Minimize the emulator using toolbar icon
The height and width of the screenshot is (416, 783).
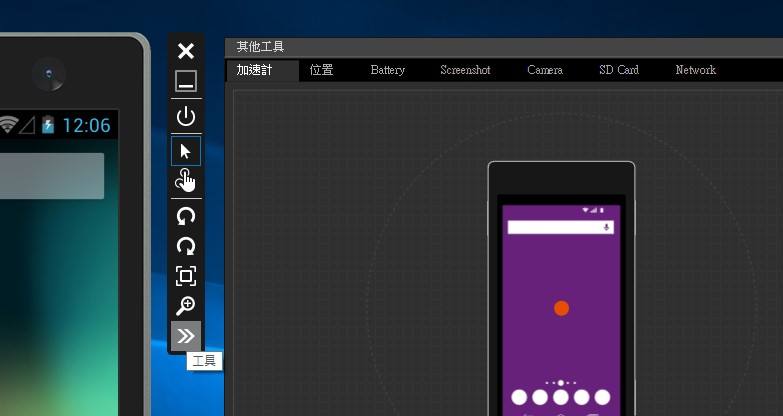tap(186, 82)
